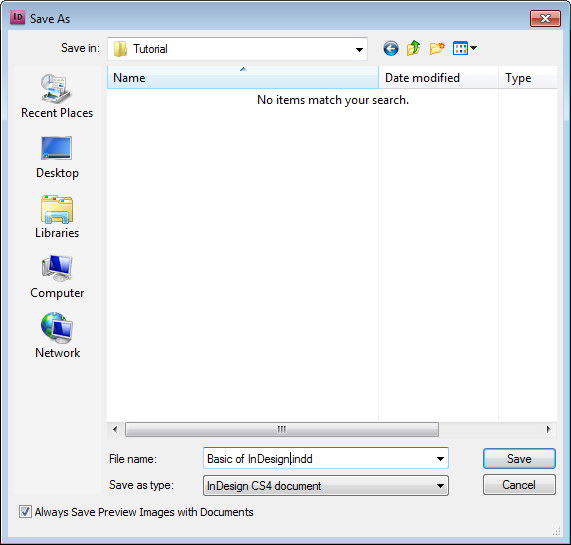Sort by Date modified column header

pyautogui.click(x=438, y=78)
